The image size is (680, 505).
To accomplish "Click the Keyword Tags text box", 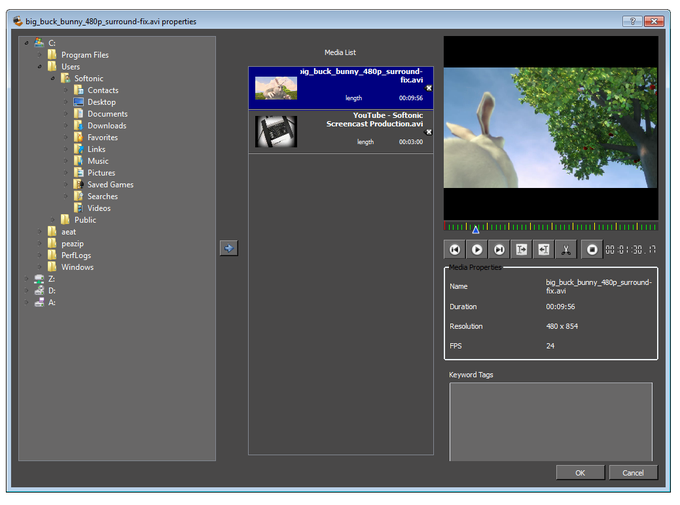I will [x=550, y=421].
